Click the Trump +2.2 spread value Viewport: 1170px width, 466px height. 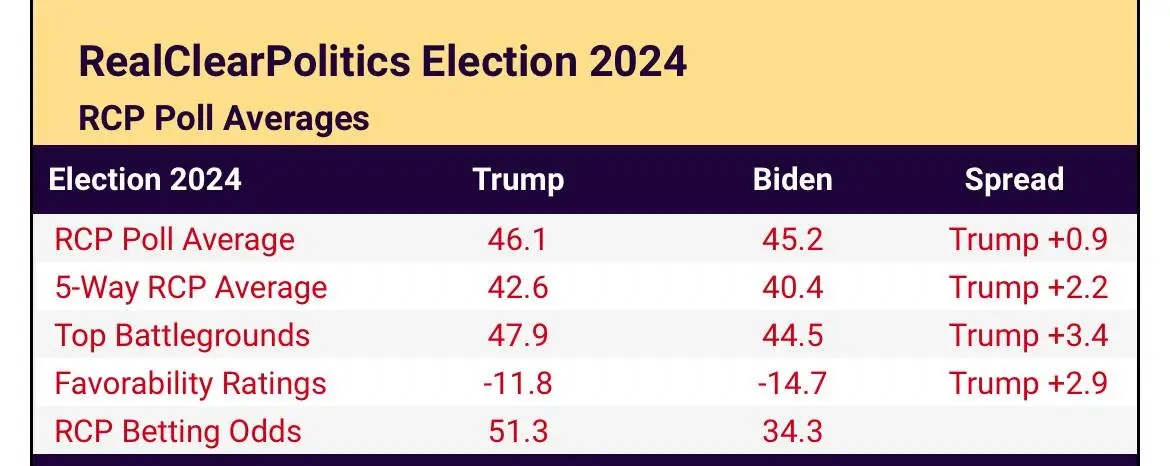1028,288
